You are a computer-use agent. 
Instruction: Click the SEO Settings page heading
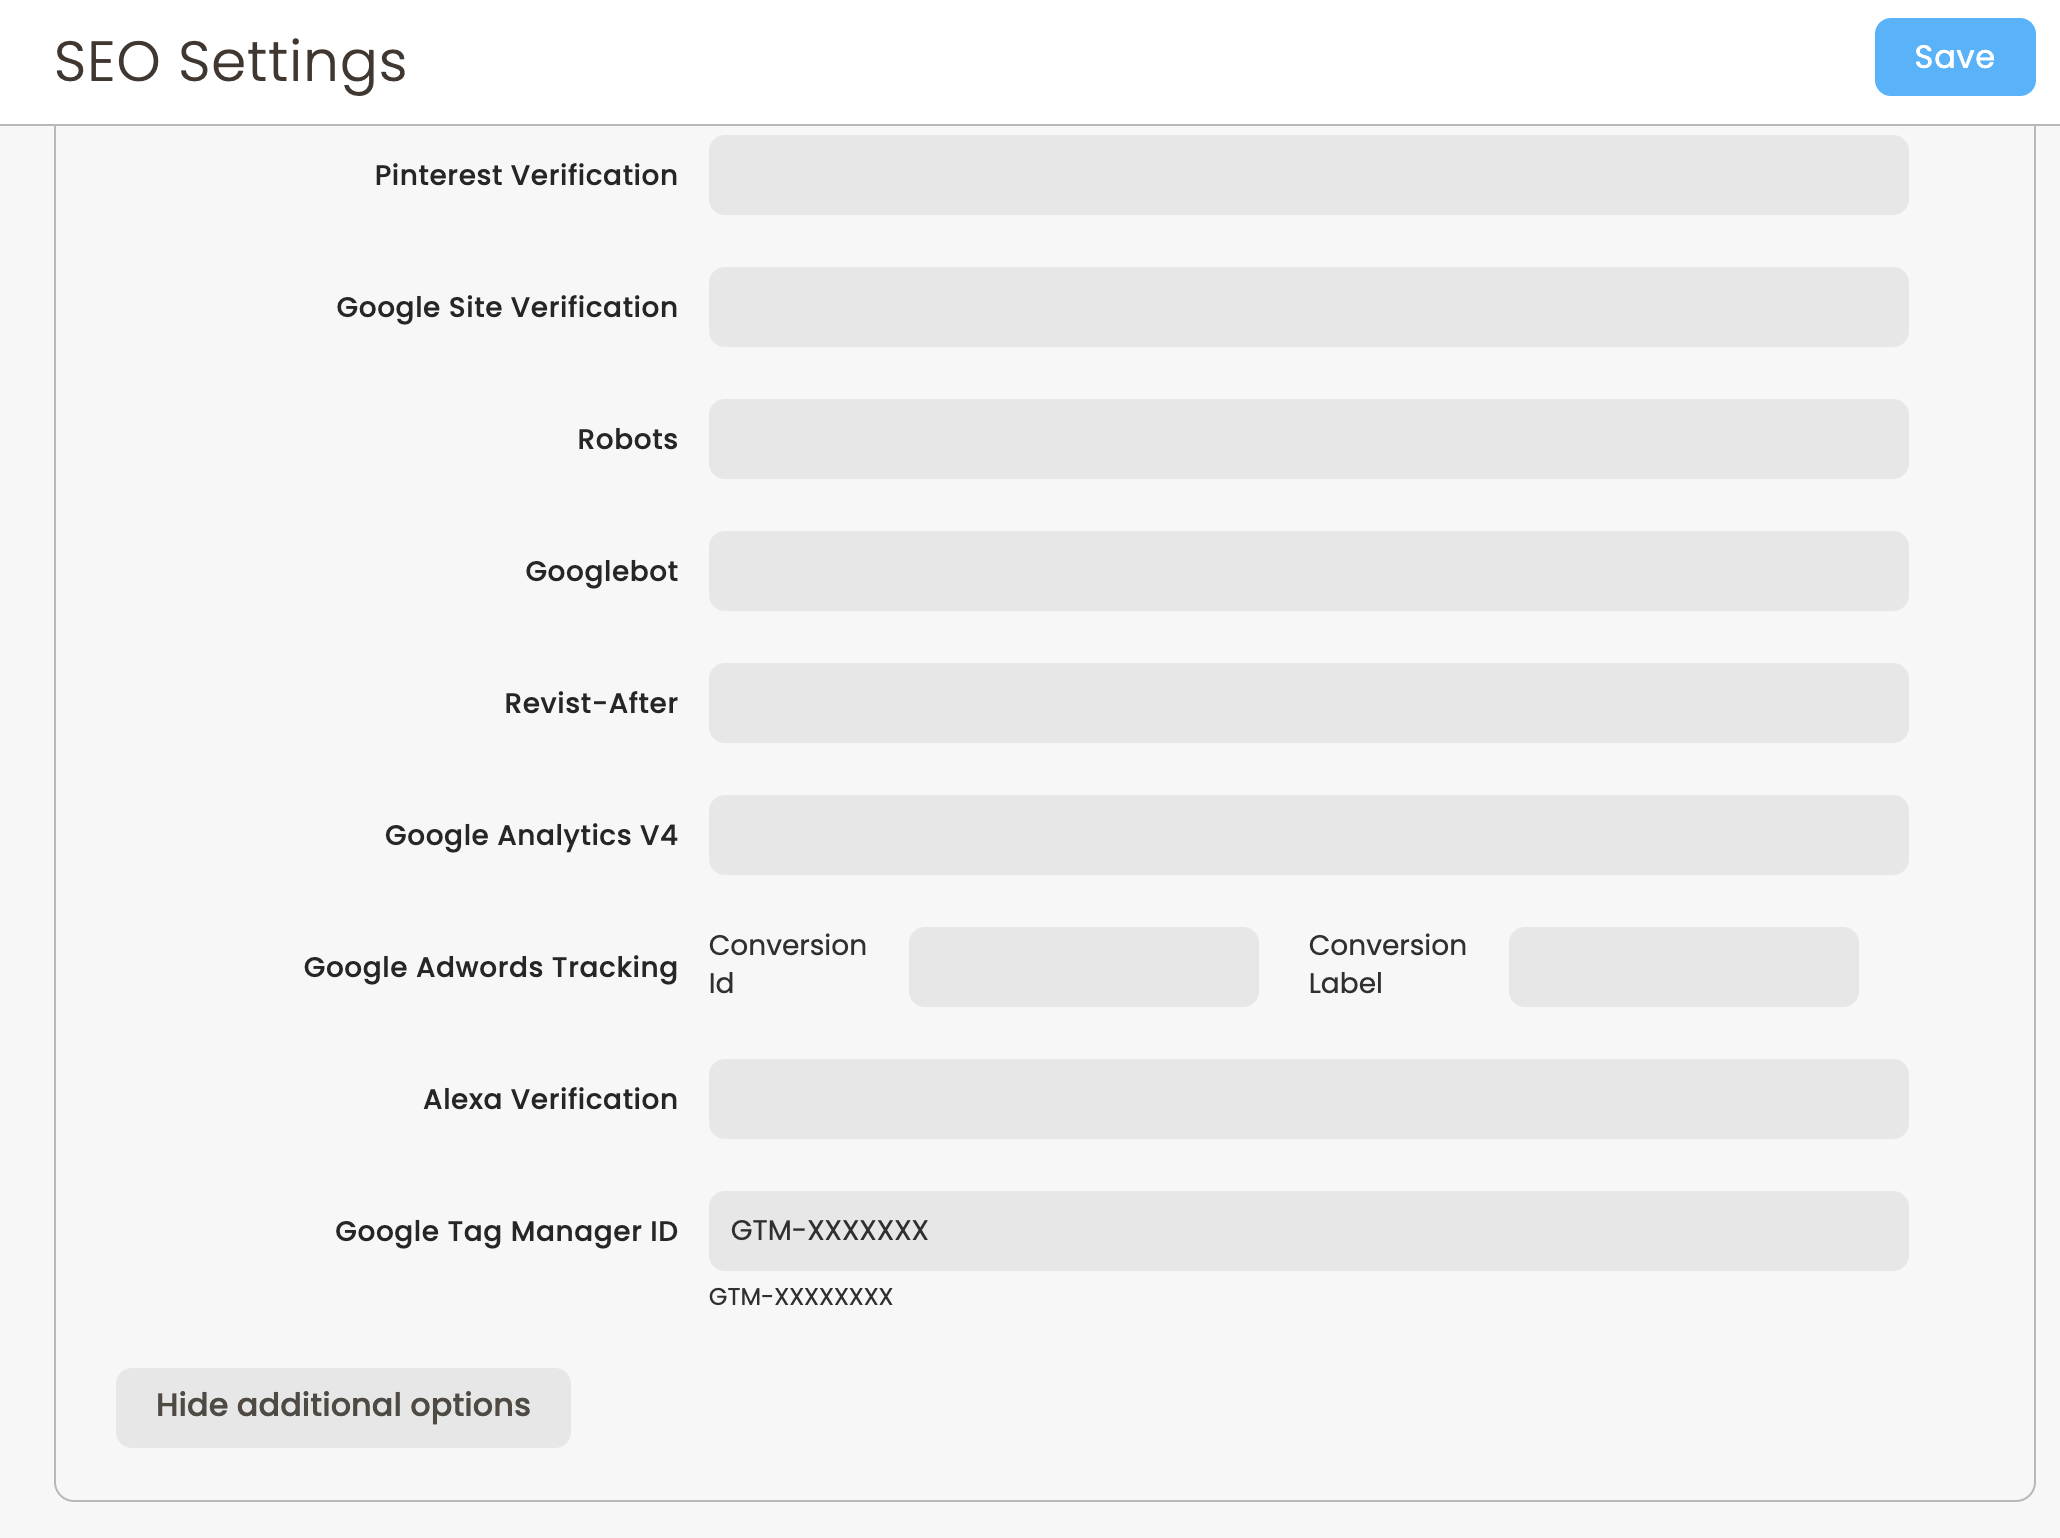pos(230,62)
